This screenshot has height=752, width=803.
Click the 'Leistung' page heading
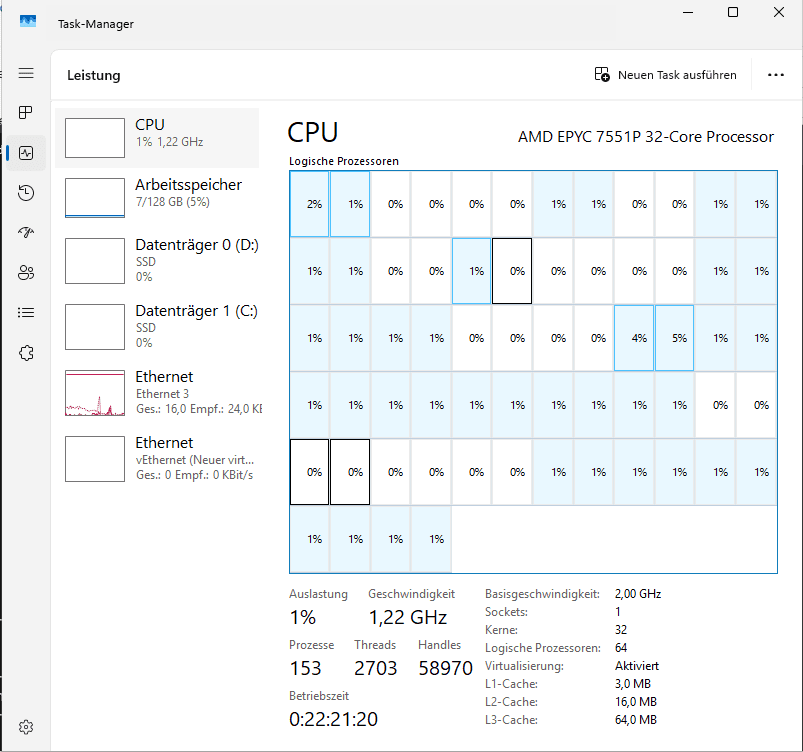click(x=94, y=75)
